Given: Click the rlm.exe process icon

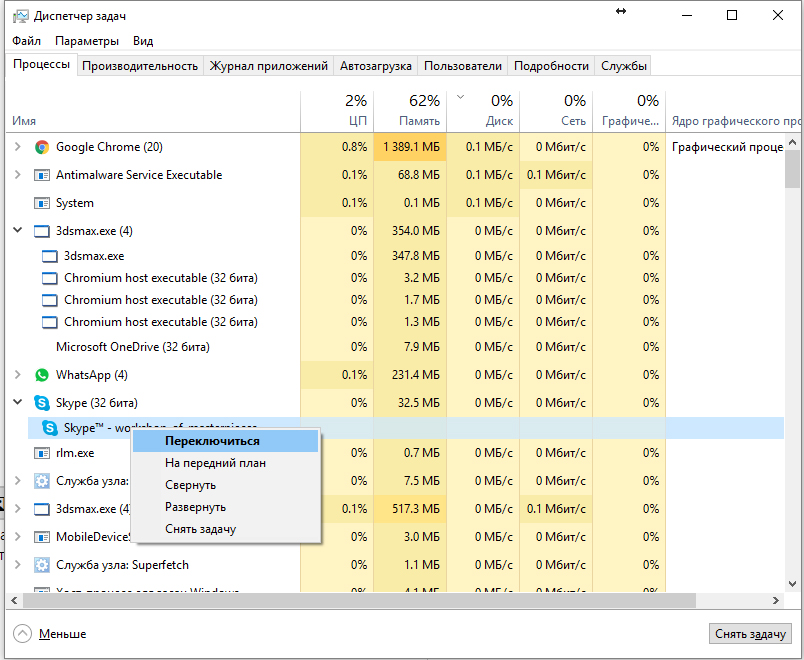Looking at the screenshot, I should click(x=42, y=453).
